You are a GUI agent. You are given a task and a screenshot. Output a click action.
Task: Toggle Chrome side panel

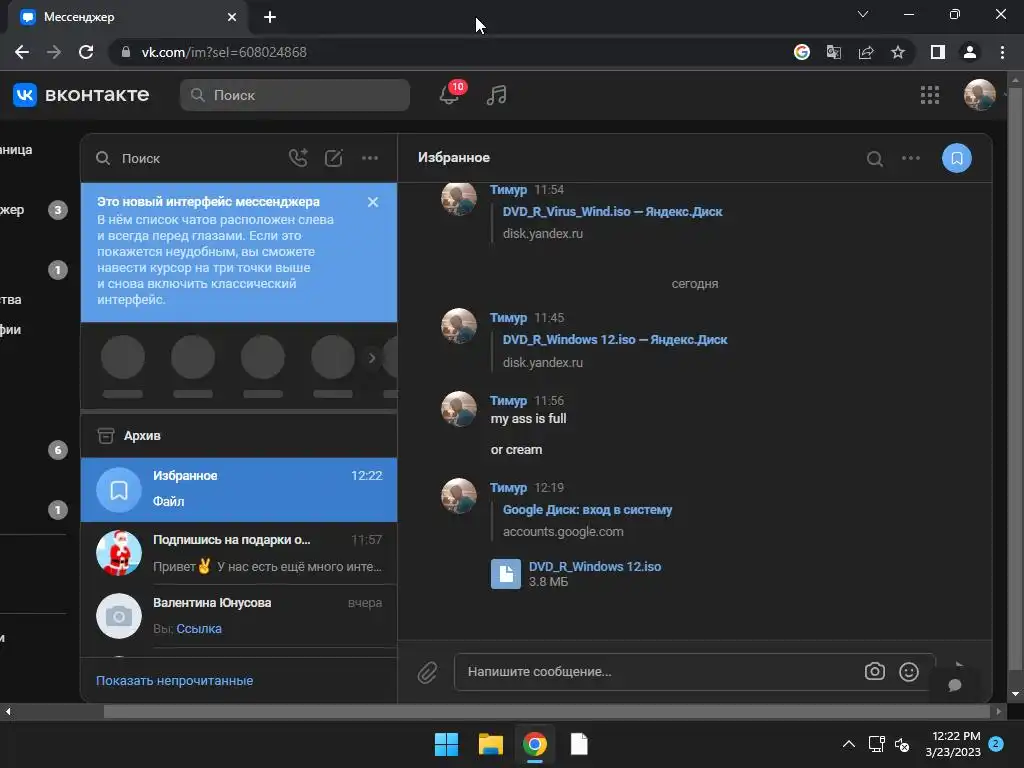pyautogui.click(x=938, y=52)
